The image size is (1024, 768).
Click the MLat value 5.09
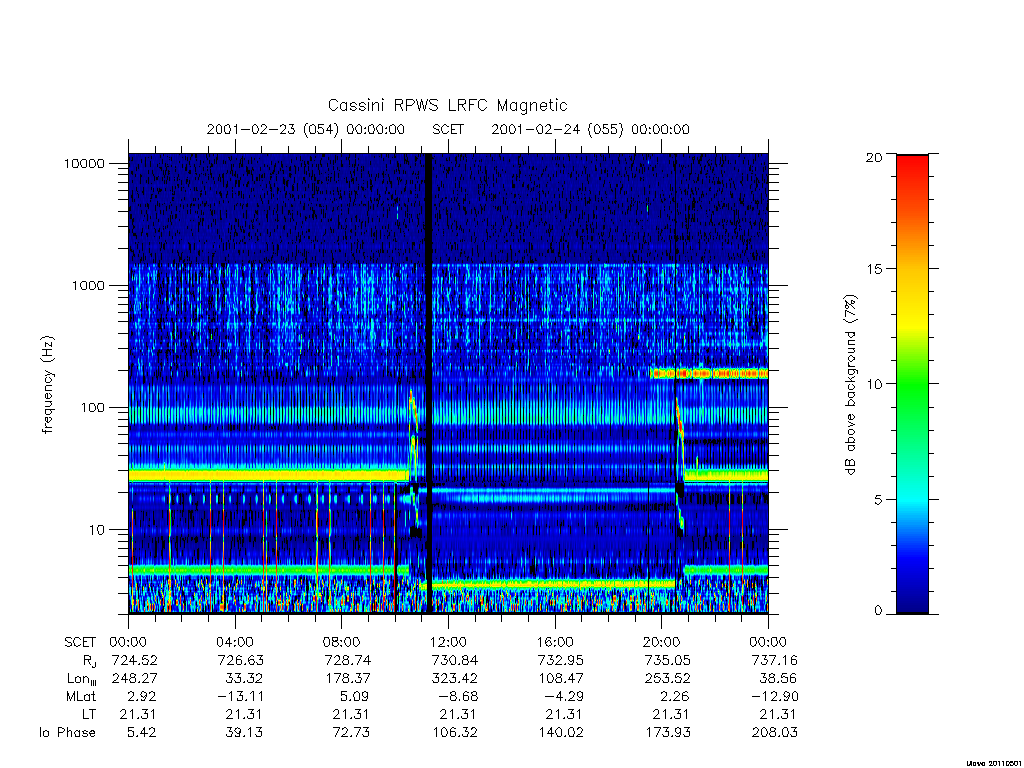pos(355,697)
